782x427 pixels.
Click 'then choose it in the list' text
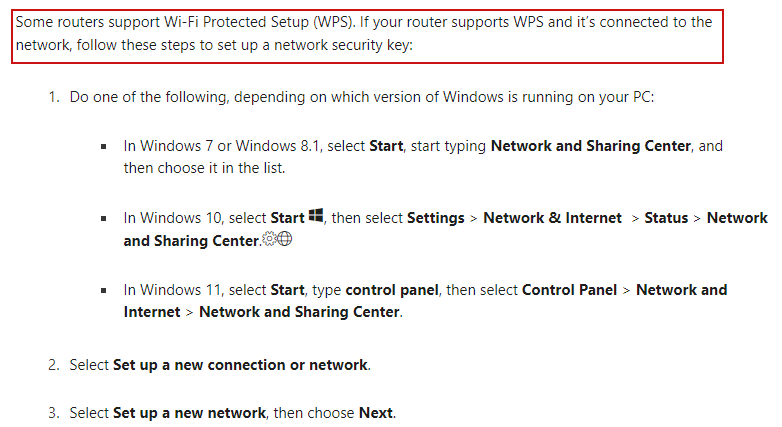click(203, 168)
